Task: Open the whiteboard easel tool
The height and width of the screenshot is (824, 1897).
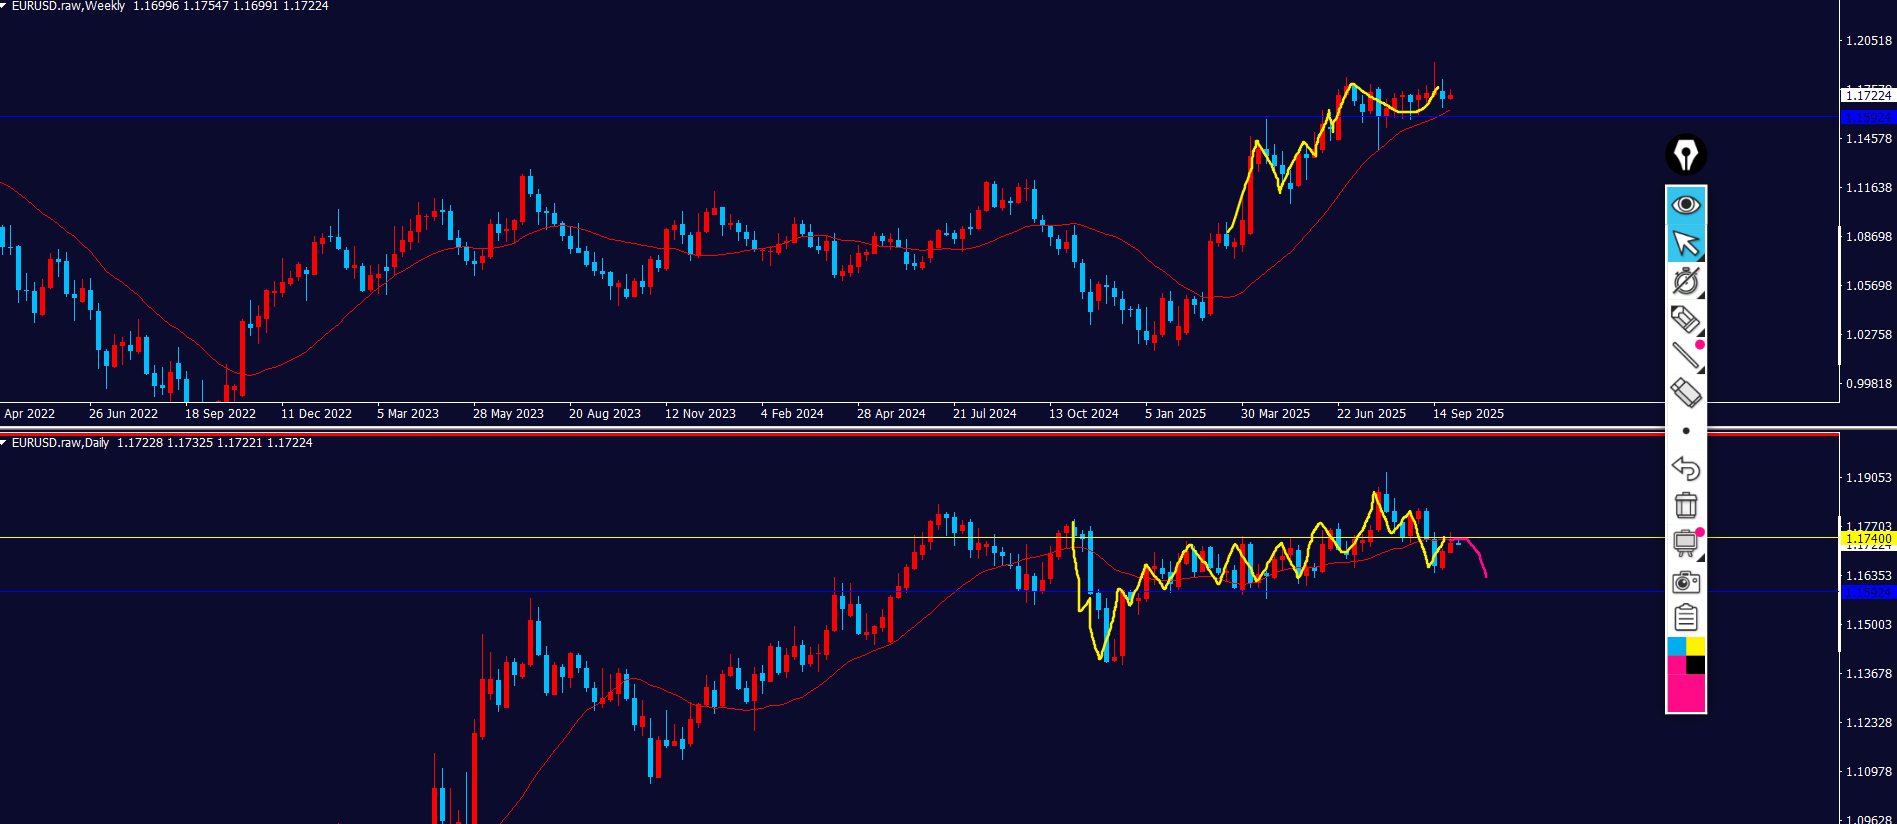Action: [1685, 543]
